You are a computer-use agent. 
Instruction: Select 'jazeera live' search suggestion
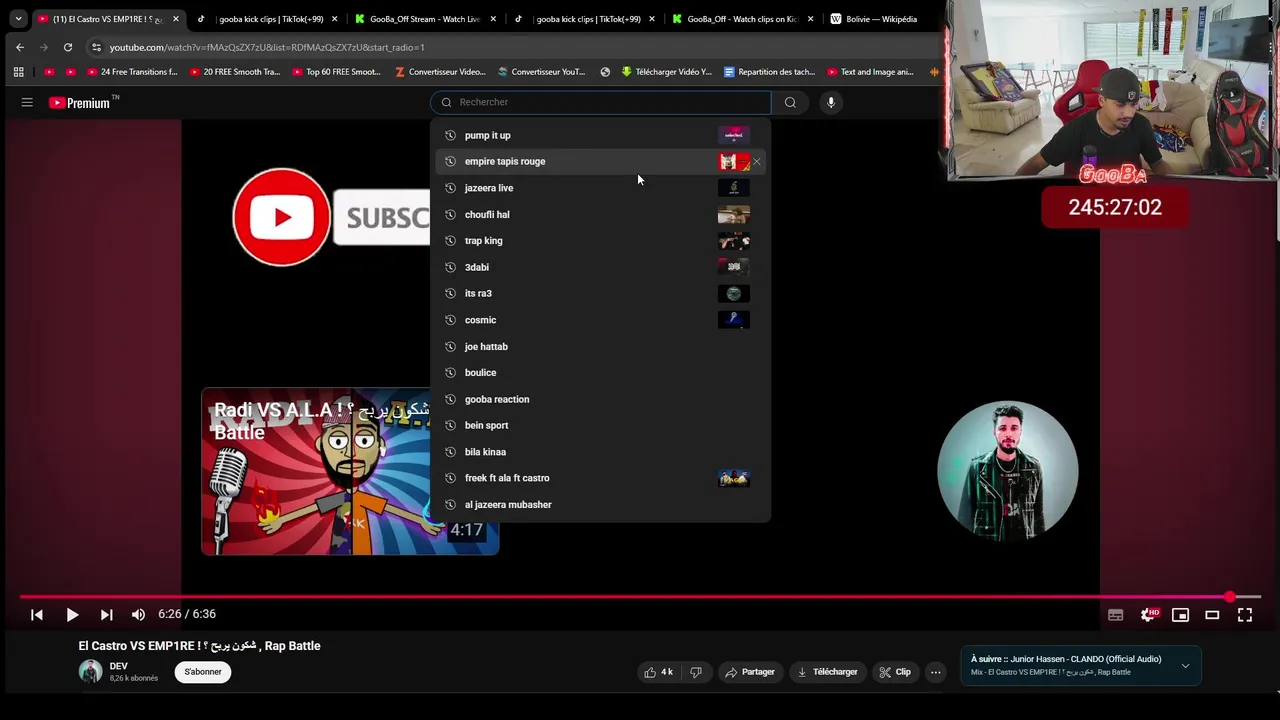pyautogui.click(x=601, y=188)
